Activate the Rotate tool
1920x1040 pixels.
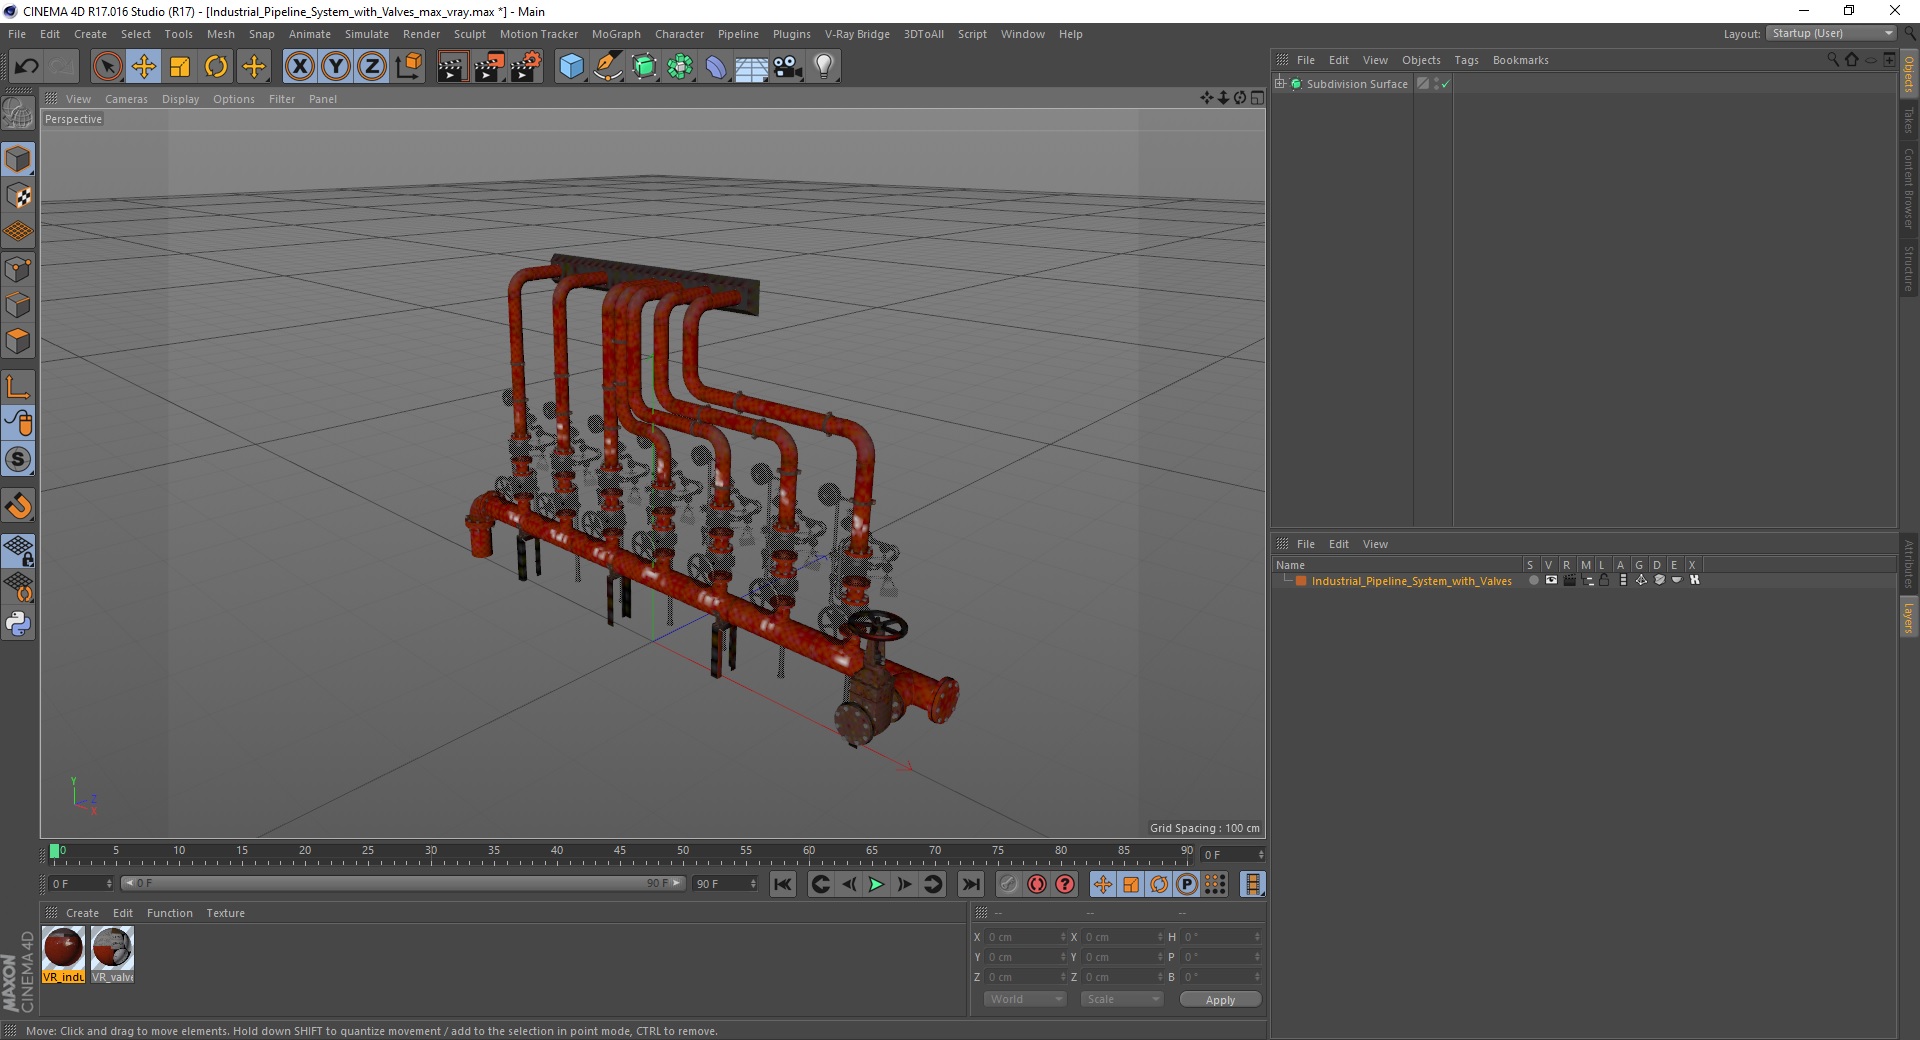[x=216, y=67]
